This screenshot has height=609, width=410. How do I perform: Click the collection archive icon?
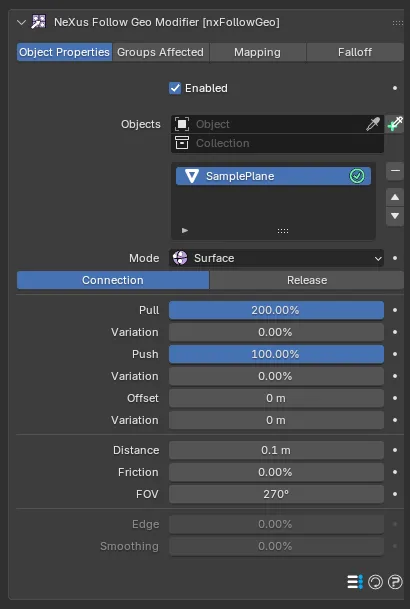pyautogui.click(x=182, y=143)
